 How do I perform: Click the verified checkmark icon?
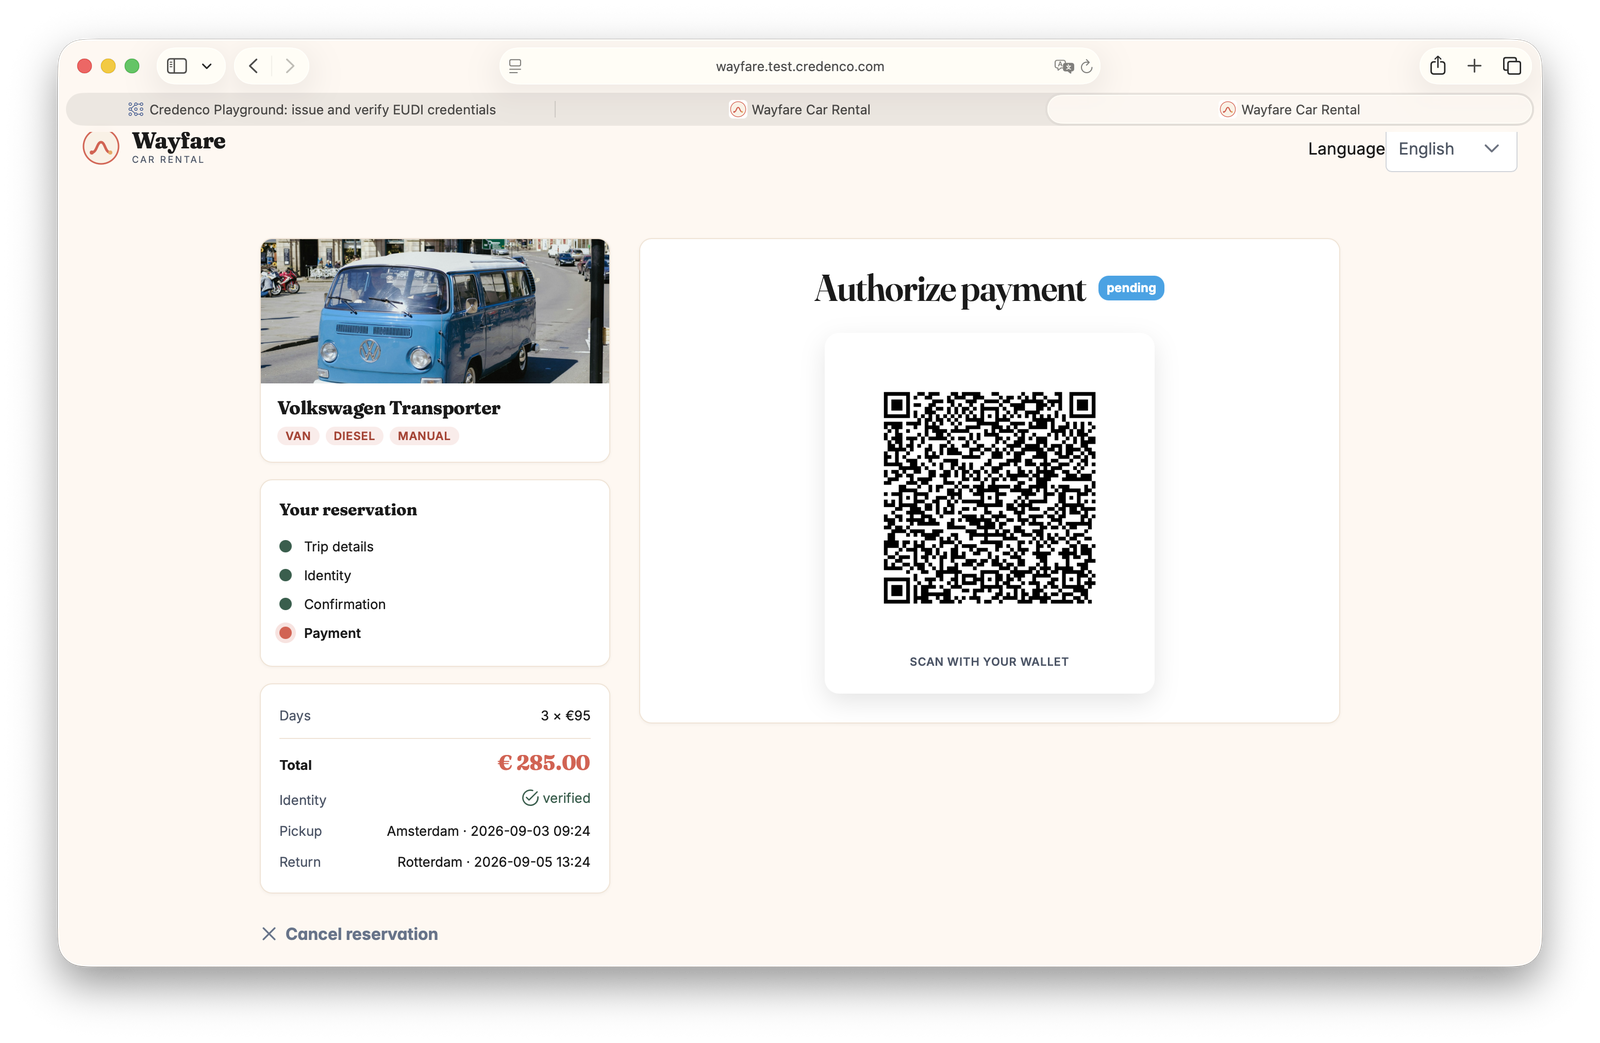click(x=530, y=798)
